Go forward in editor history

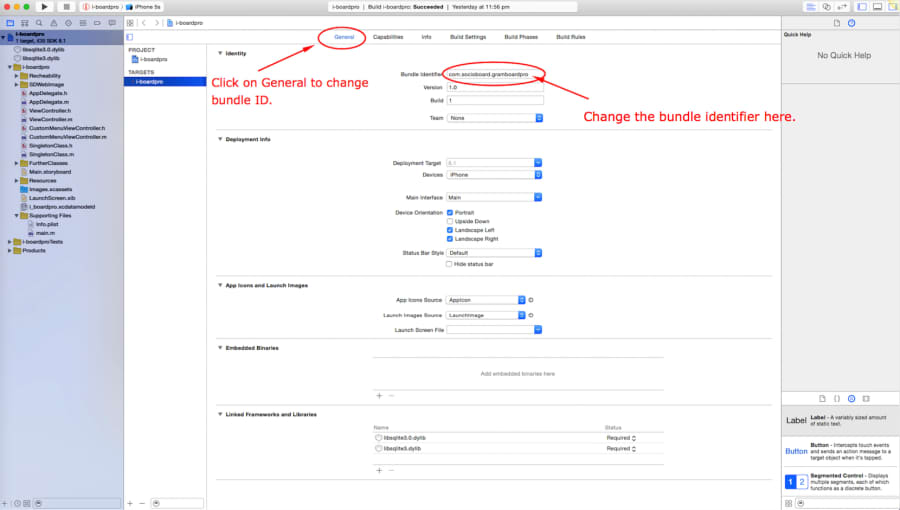(x=156, y=23)
